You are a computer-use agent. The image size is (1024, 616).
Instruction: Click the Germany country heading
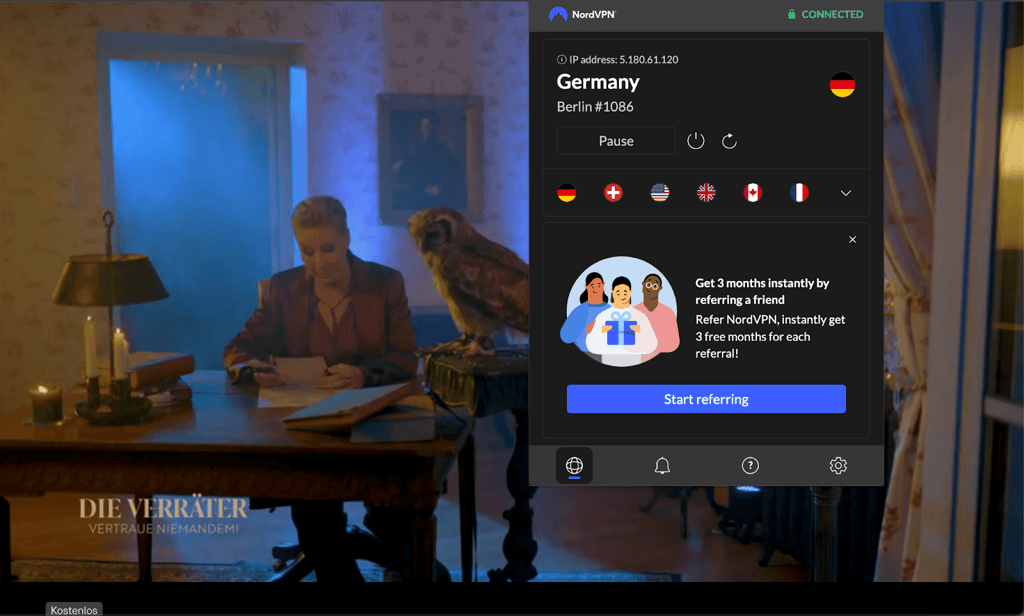(x=598, y=82)
